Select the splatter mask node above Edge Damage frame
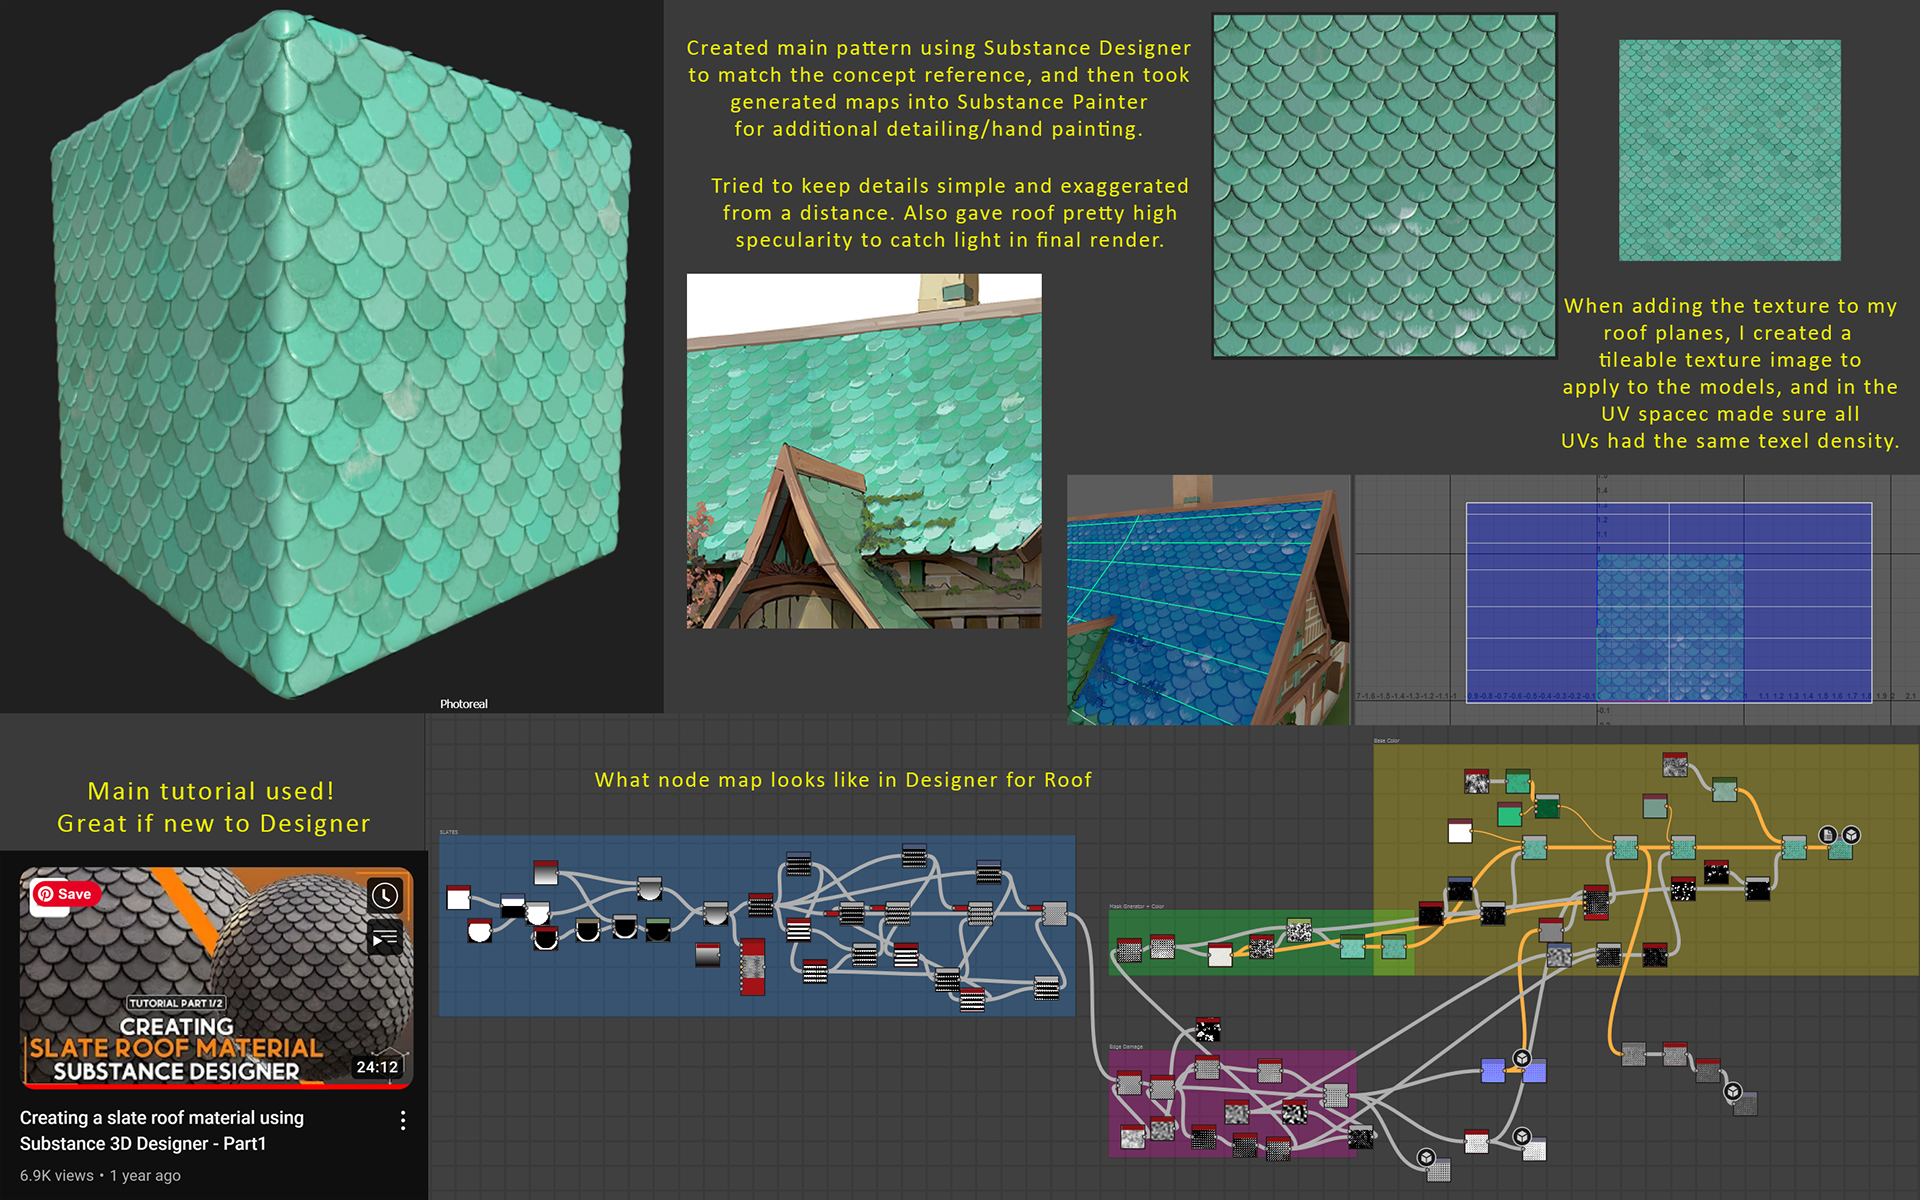 (x=1208, y=1029)
